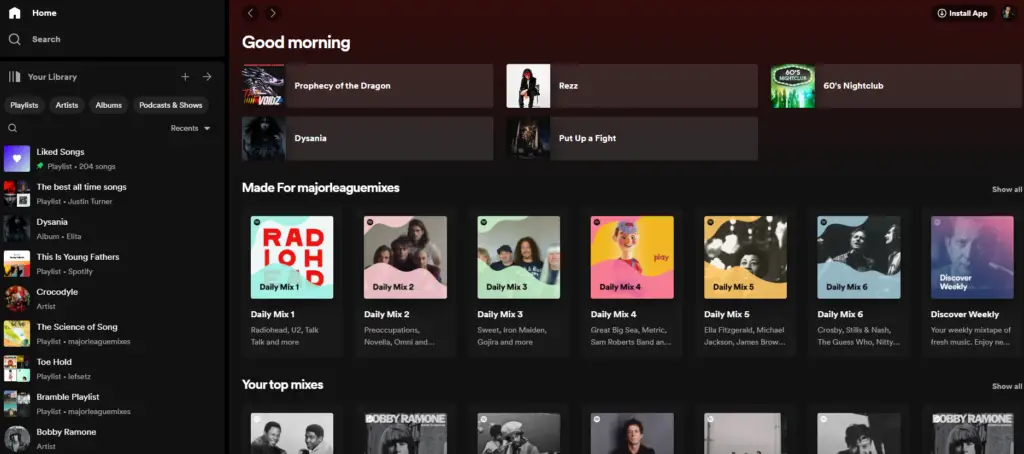Image resolution: width=1024 pixels, height=454 pixels.
Task: Select Toe Hold playlist
Action: tap(112, 369)
